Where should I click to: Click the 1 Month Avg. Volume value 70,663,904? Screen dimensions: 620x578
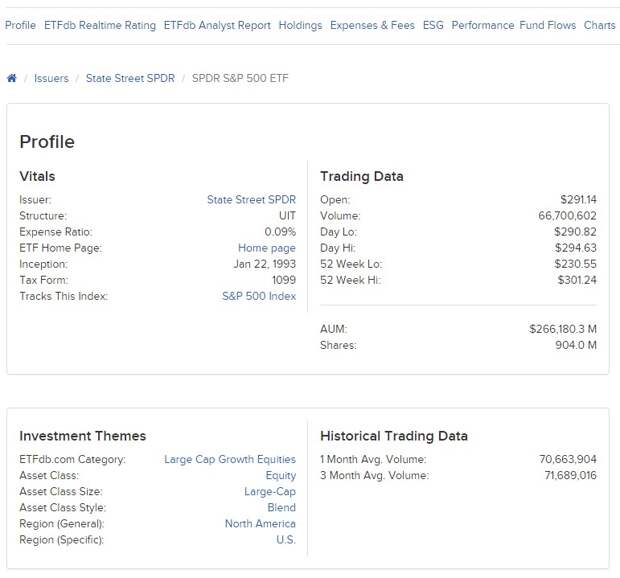click(568, 459)
